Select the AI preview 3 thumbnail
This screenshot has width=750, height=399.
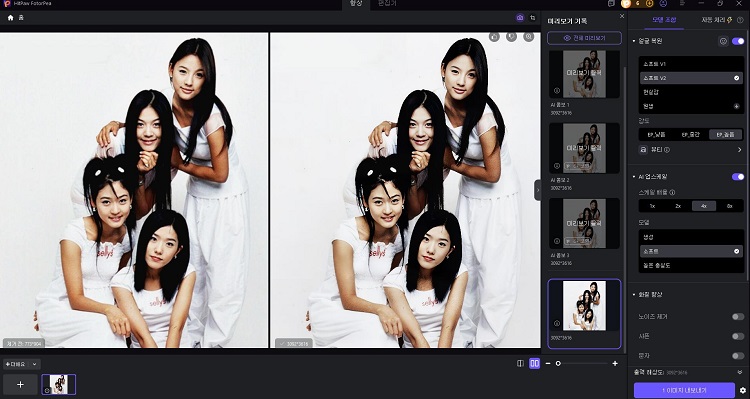coord(584,223)
